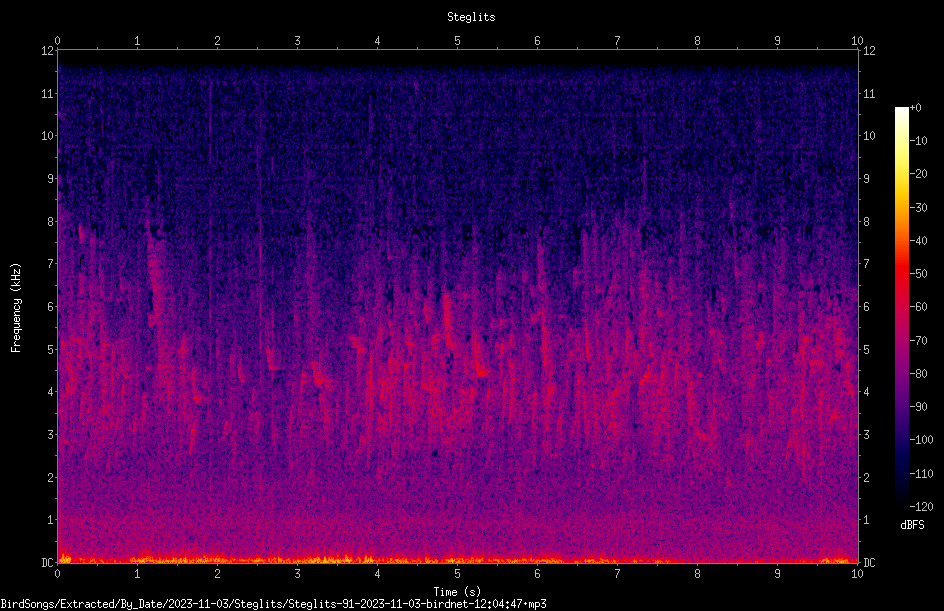The width and height of the screenshot is (944, 611).
Task: Click the 9 kHz label on the left axis
Action: point(51,178)
